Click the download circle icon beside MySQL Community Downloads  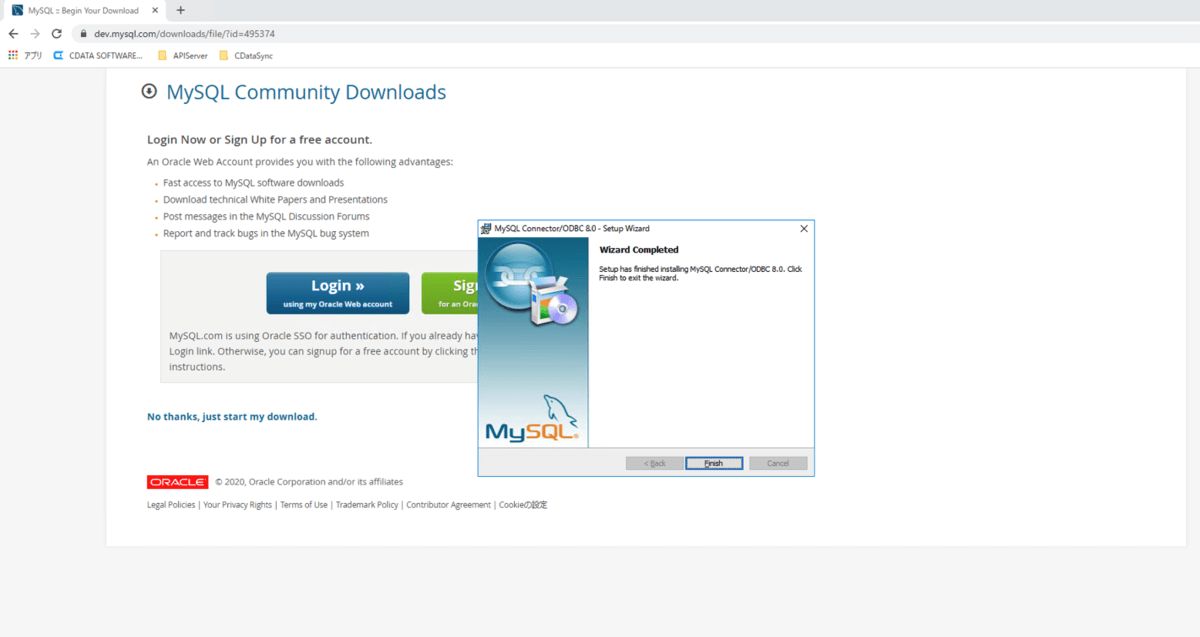click(x=149, y=91)
